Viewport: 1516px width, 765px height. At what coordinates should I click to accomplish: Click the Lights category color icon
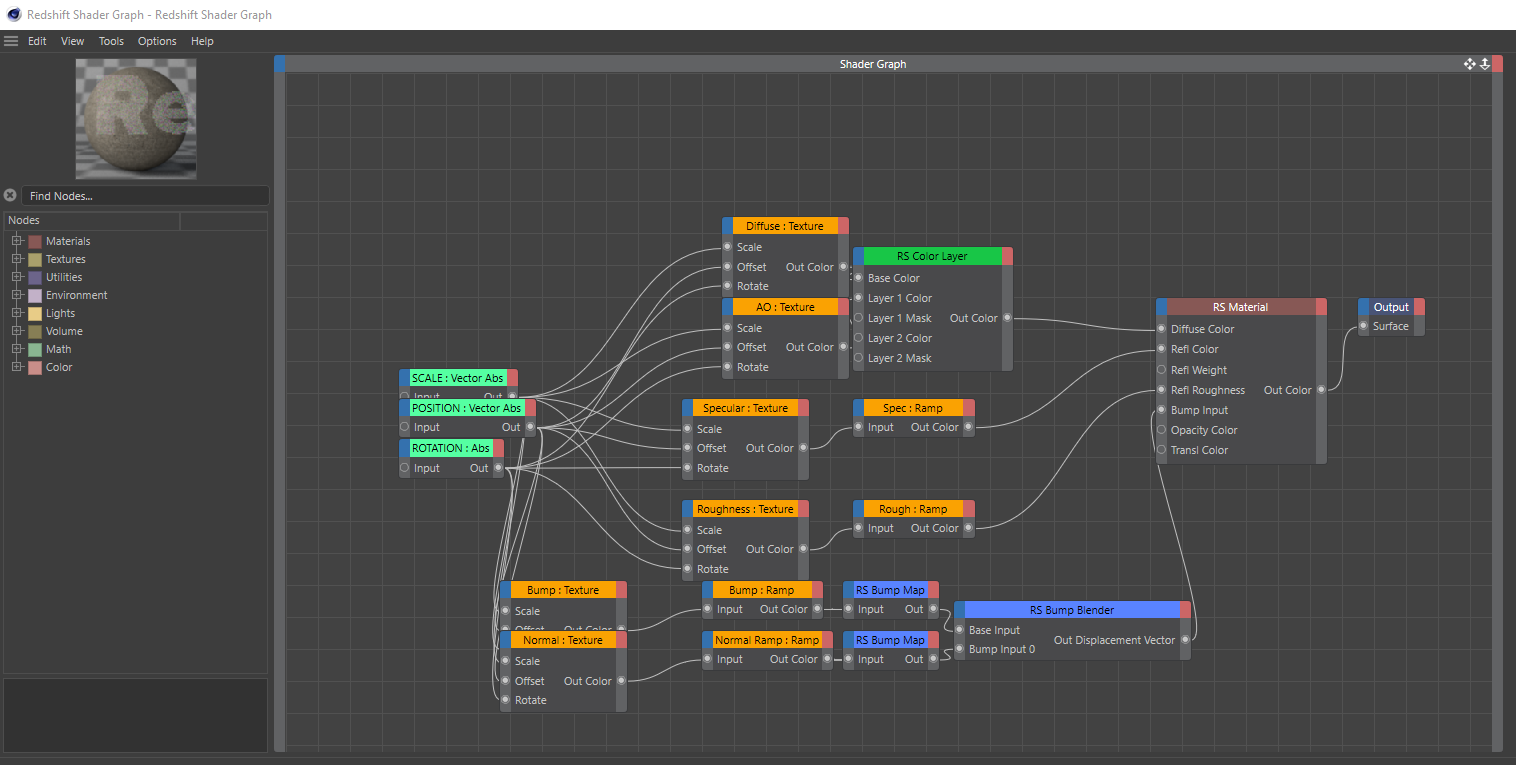[35, 313]
